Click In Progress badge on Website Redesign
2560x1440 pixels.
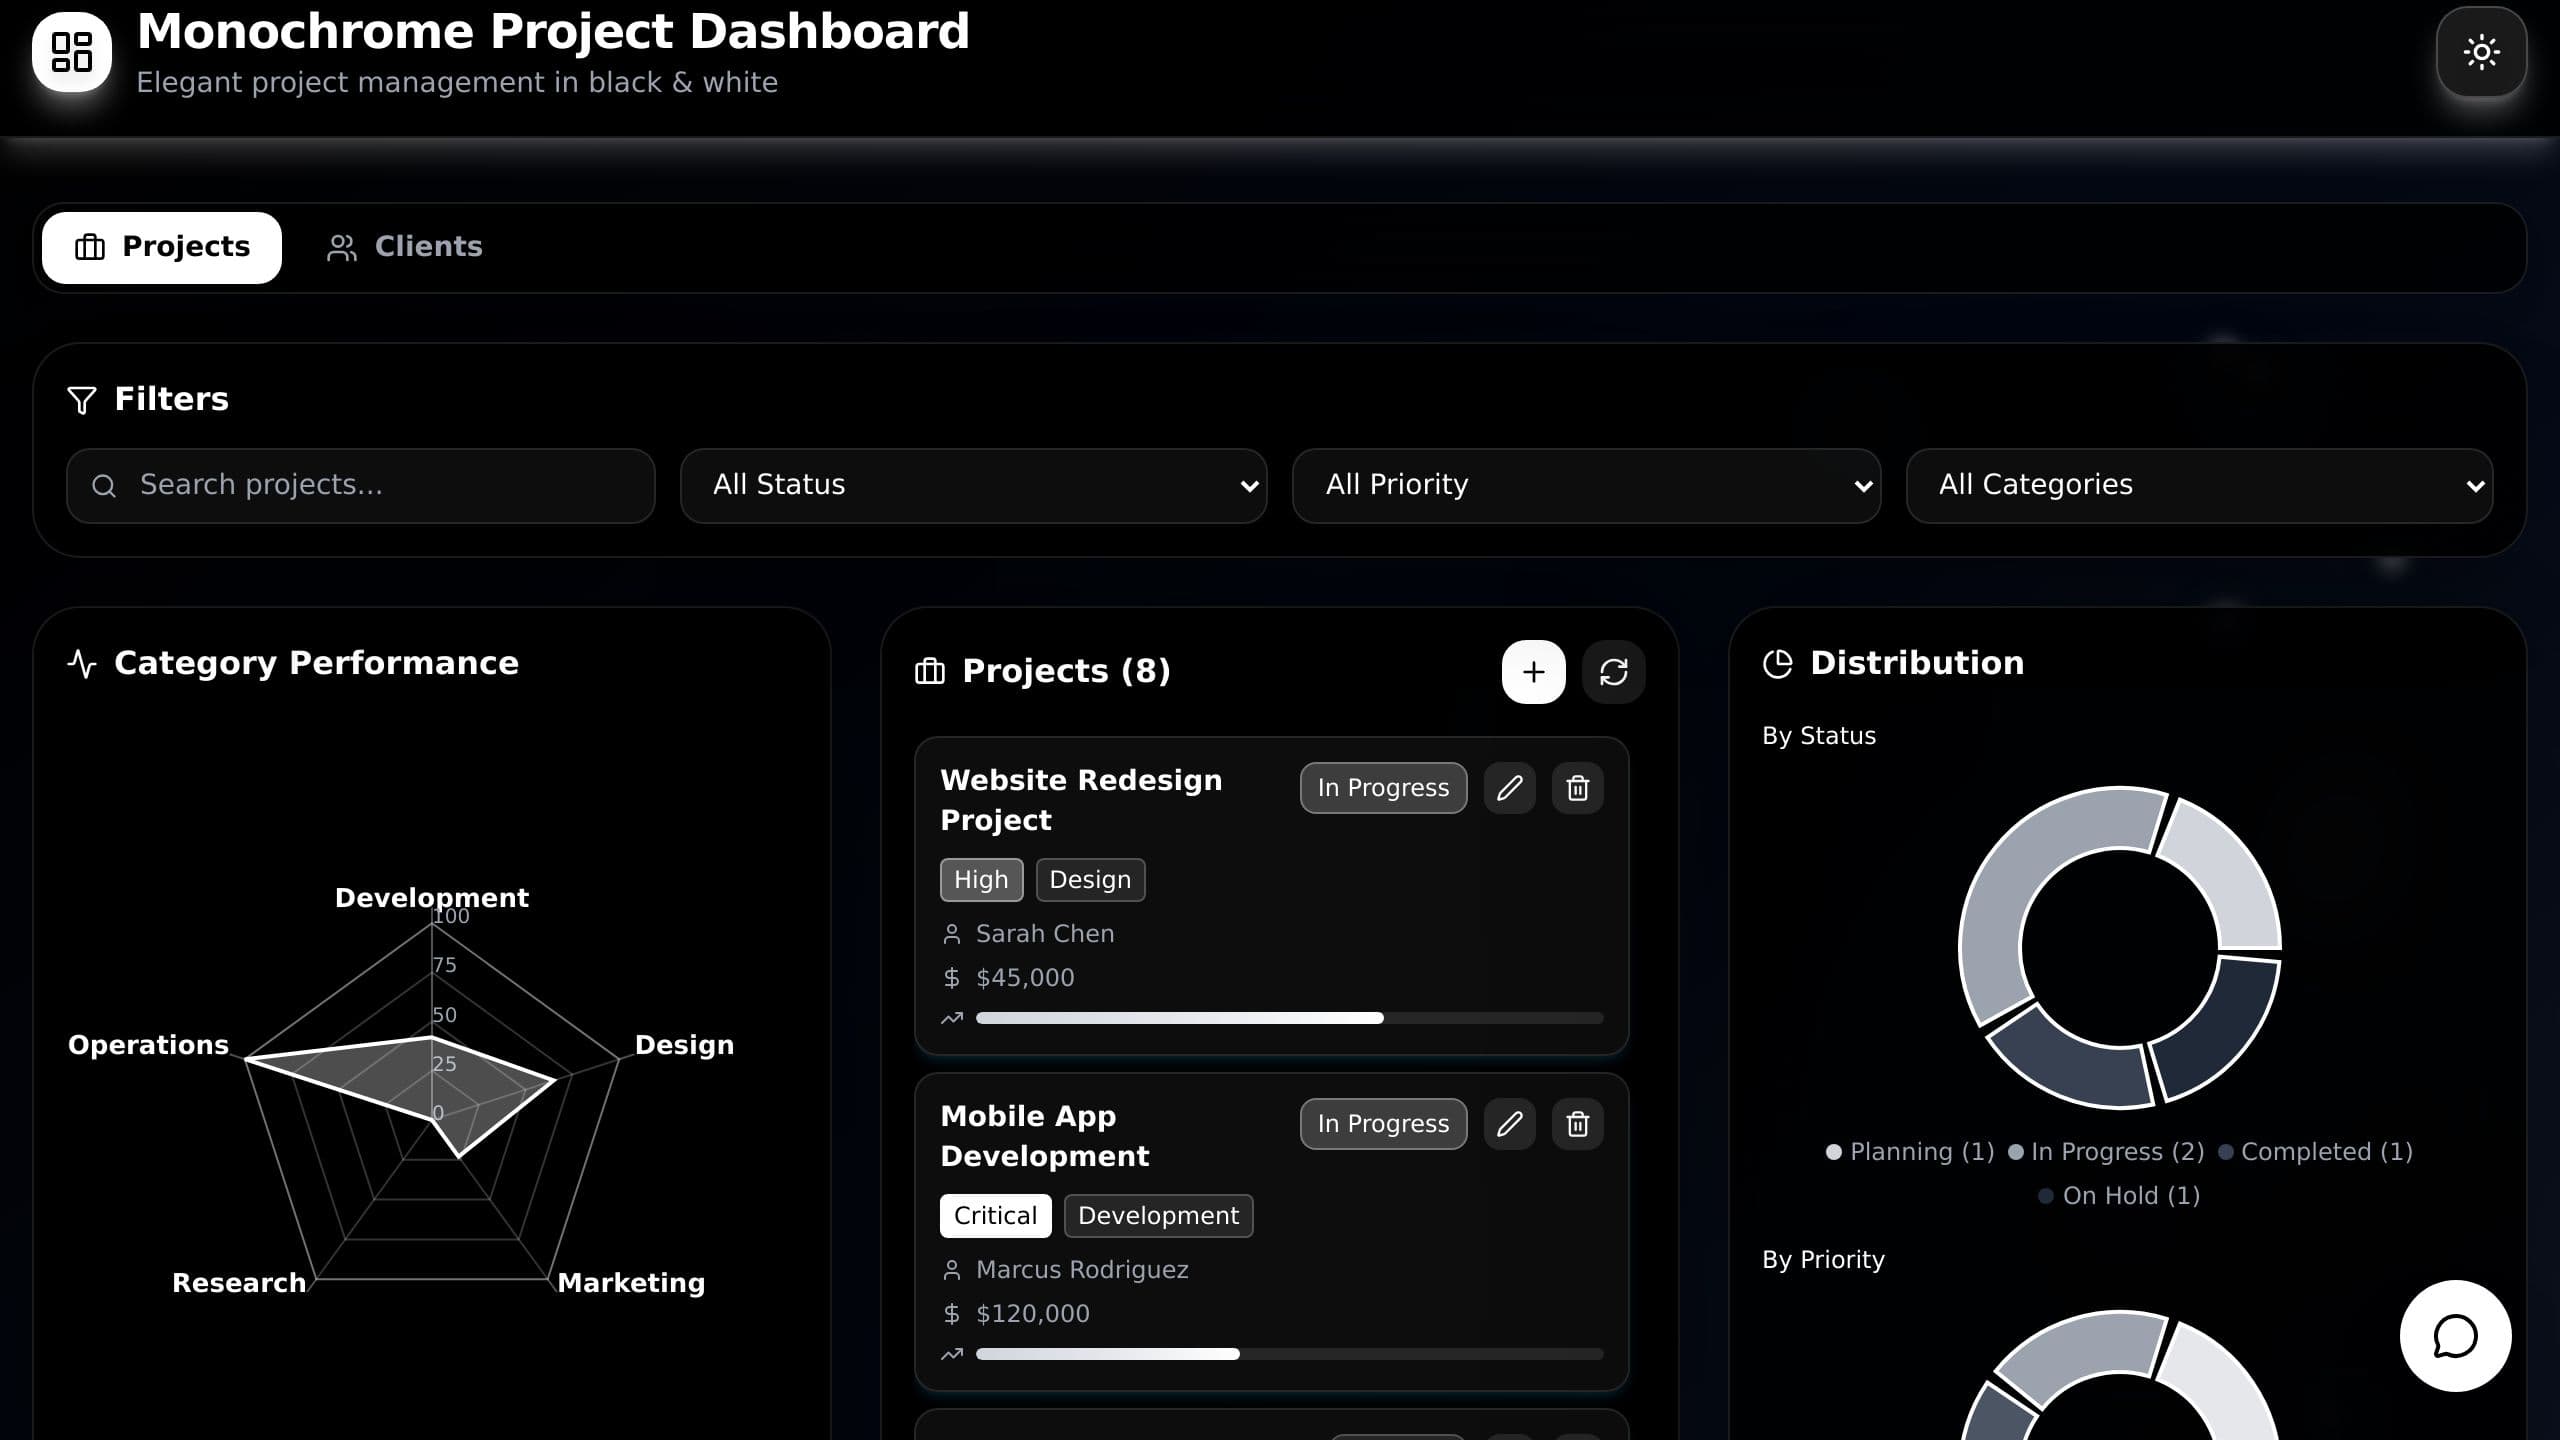(1384, 788)
